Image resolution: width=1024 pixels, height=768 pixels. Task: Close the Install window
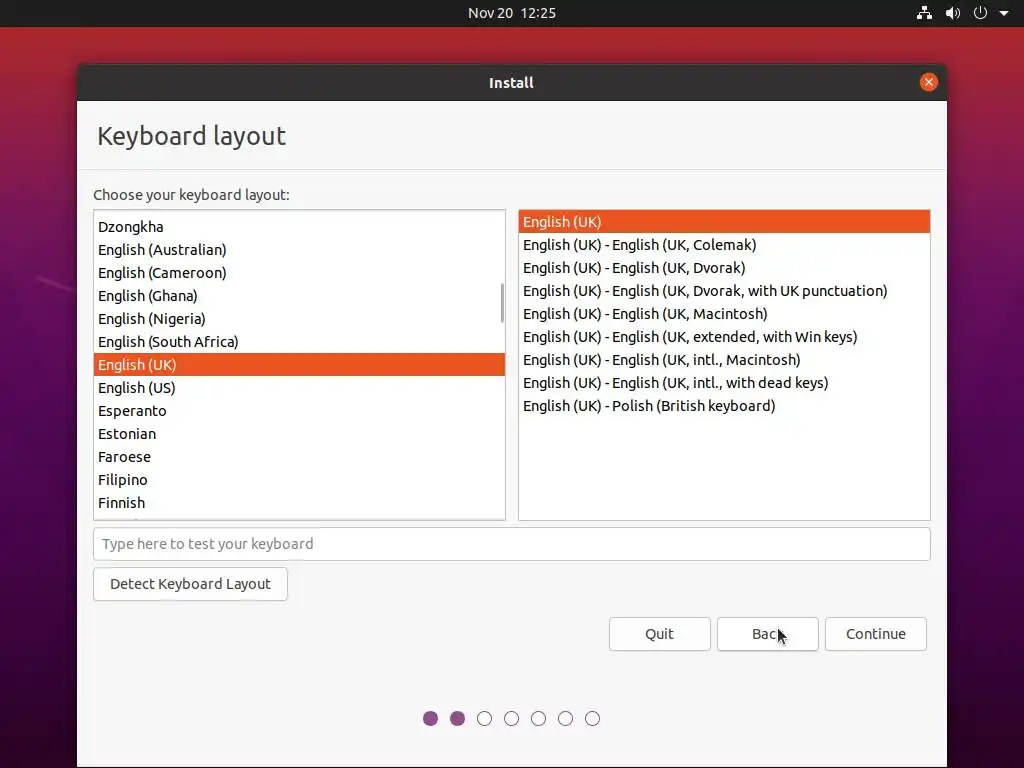[928, 82]
